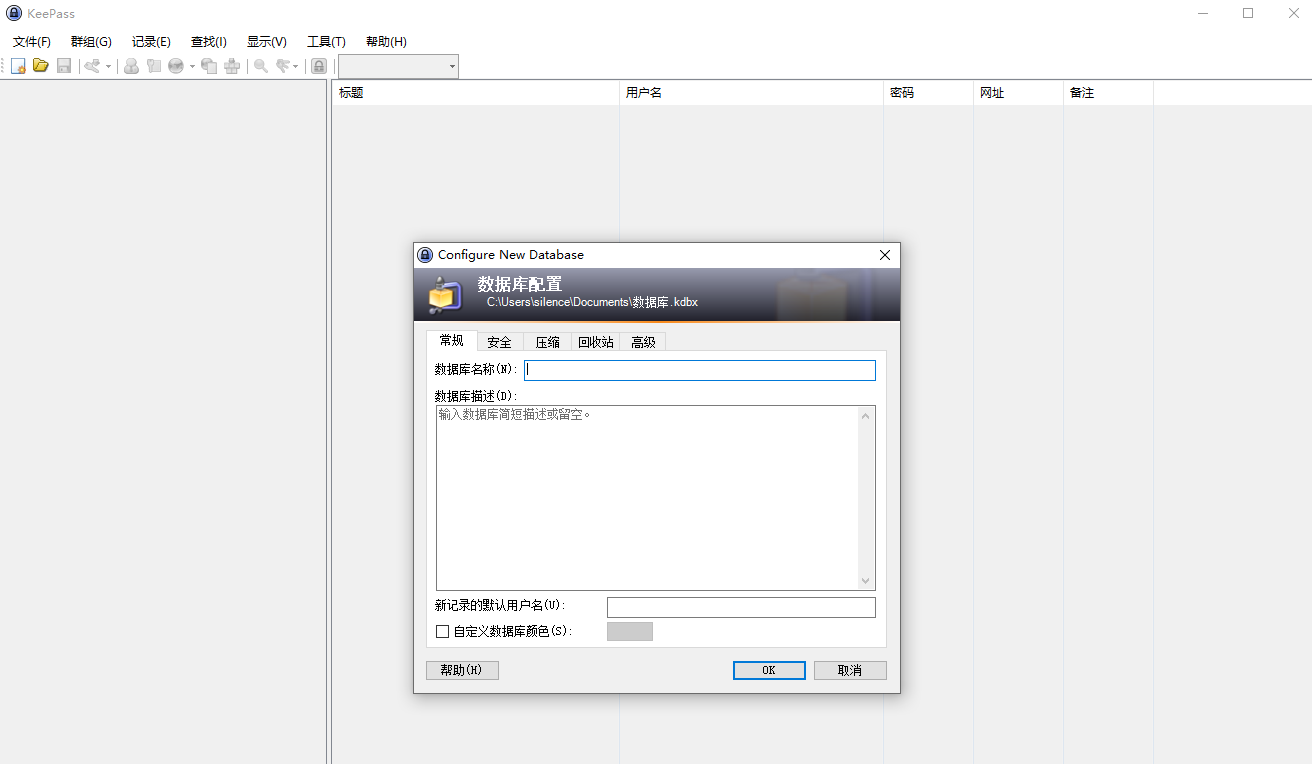Open the quick search combo box
Screen dimensions: 1312x764
click(398, 66)
